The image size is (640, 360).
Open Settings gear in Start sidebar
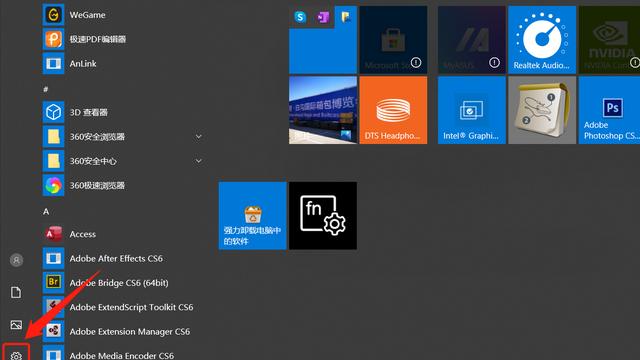(x=16, y=356)
